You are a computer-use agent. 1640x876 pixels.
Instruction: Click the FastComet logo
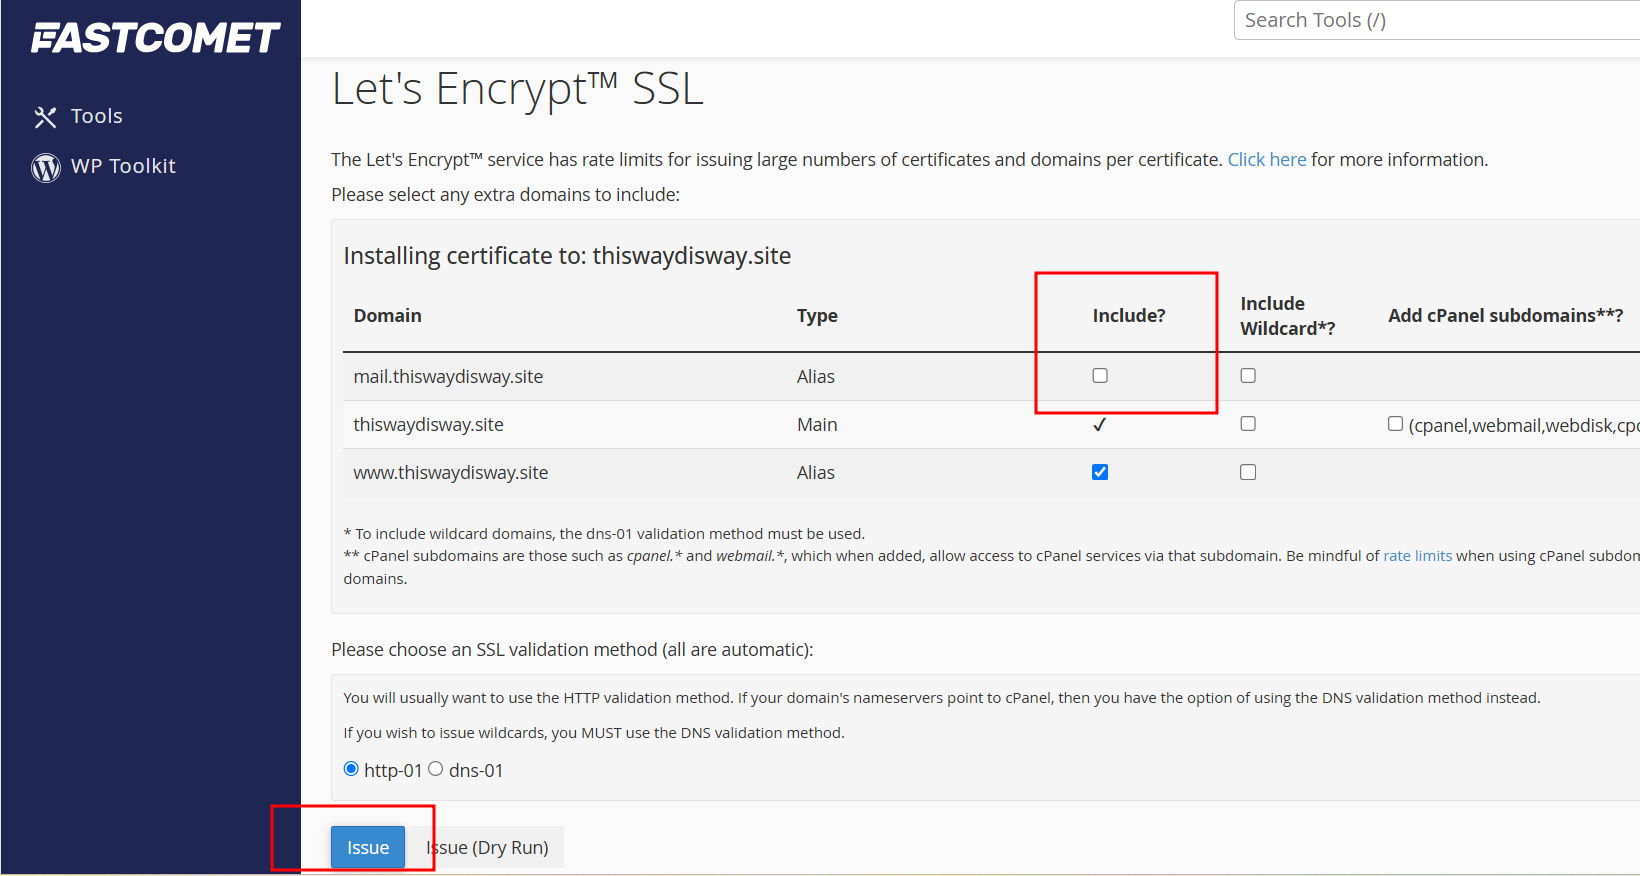tap(155, 38)
